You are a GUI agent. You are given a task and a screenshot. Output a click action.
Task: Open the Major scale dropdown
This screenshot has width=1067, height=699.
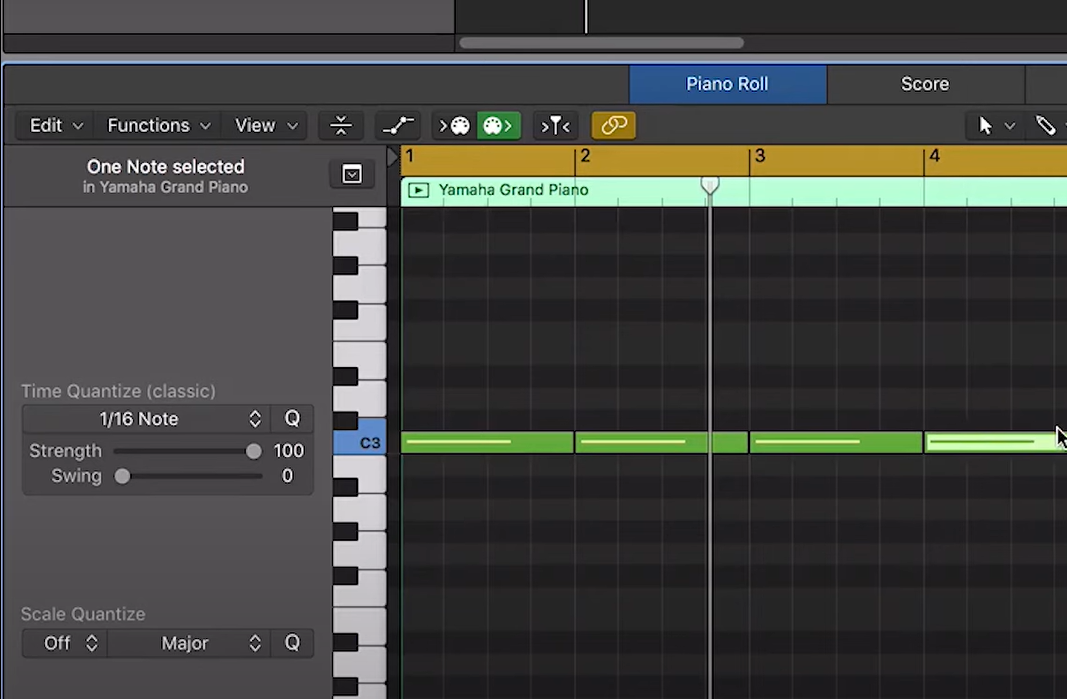189,643
